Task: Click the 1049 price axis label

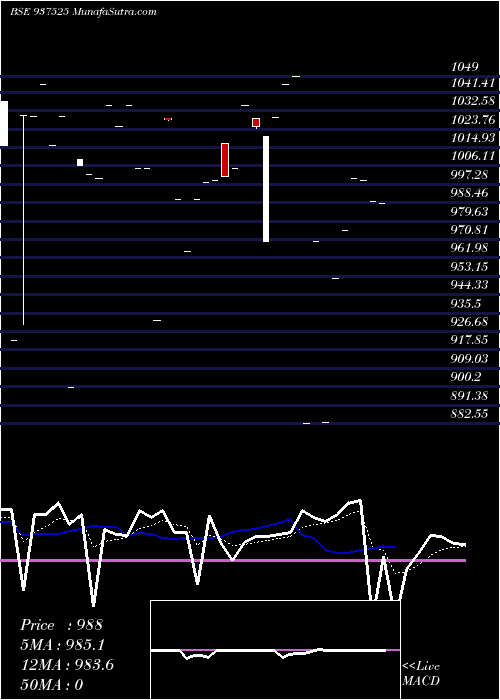Action: coord(465,67)
